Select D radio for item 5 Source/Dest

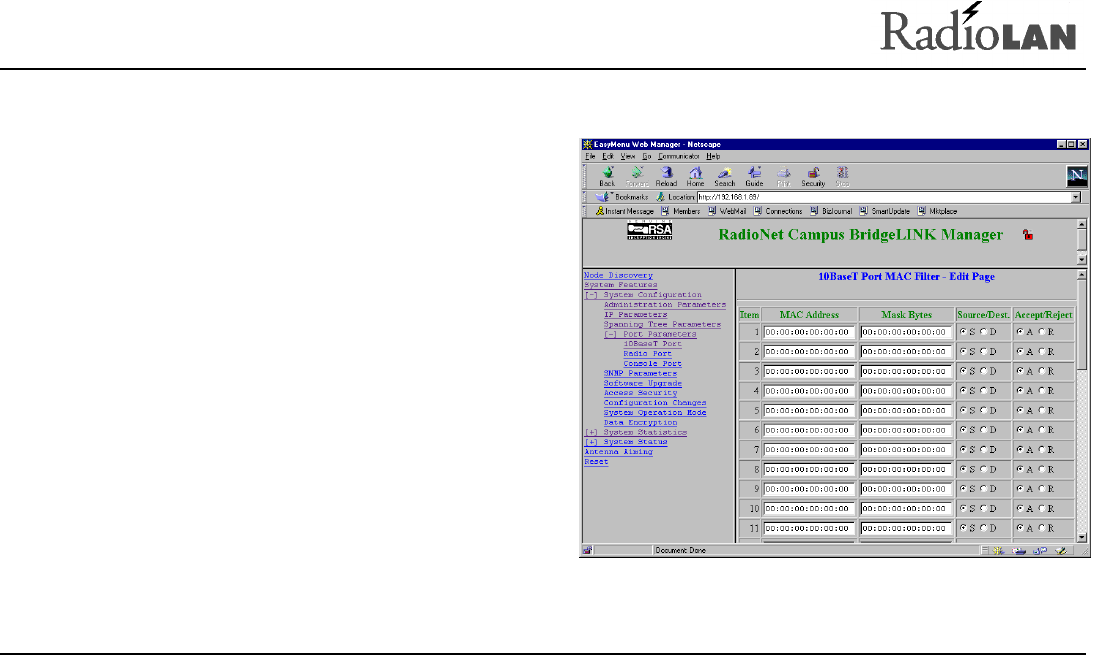[x=982, y=410]
